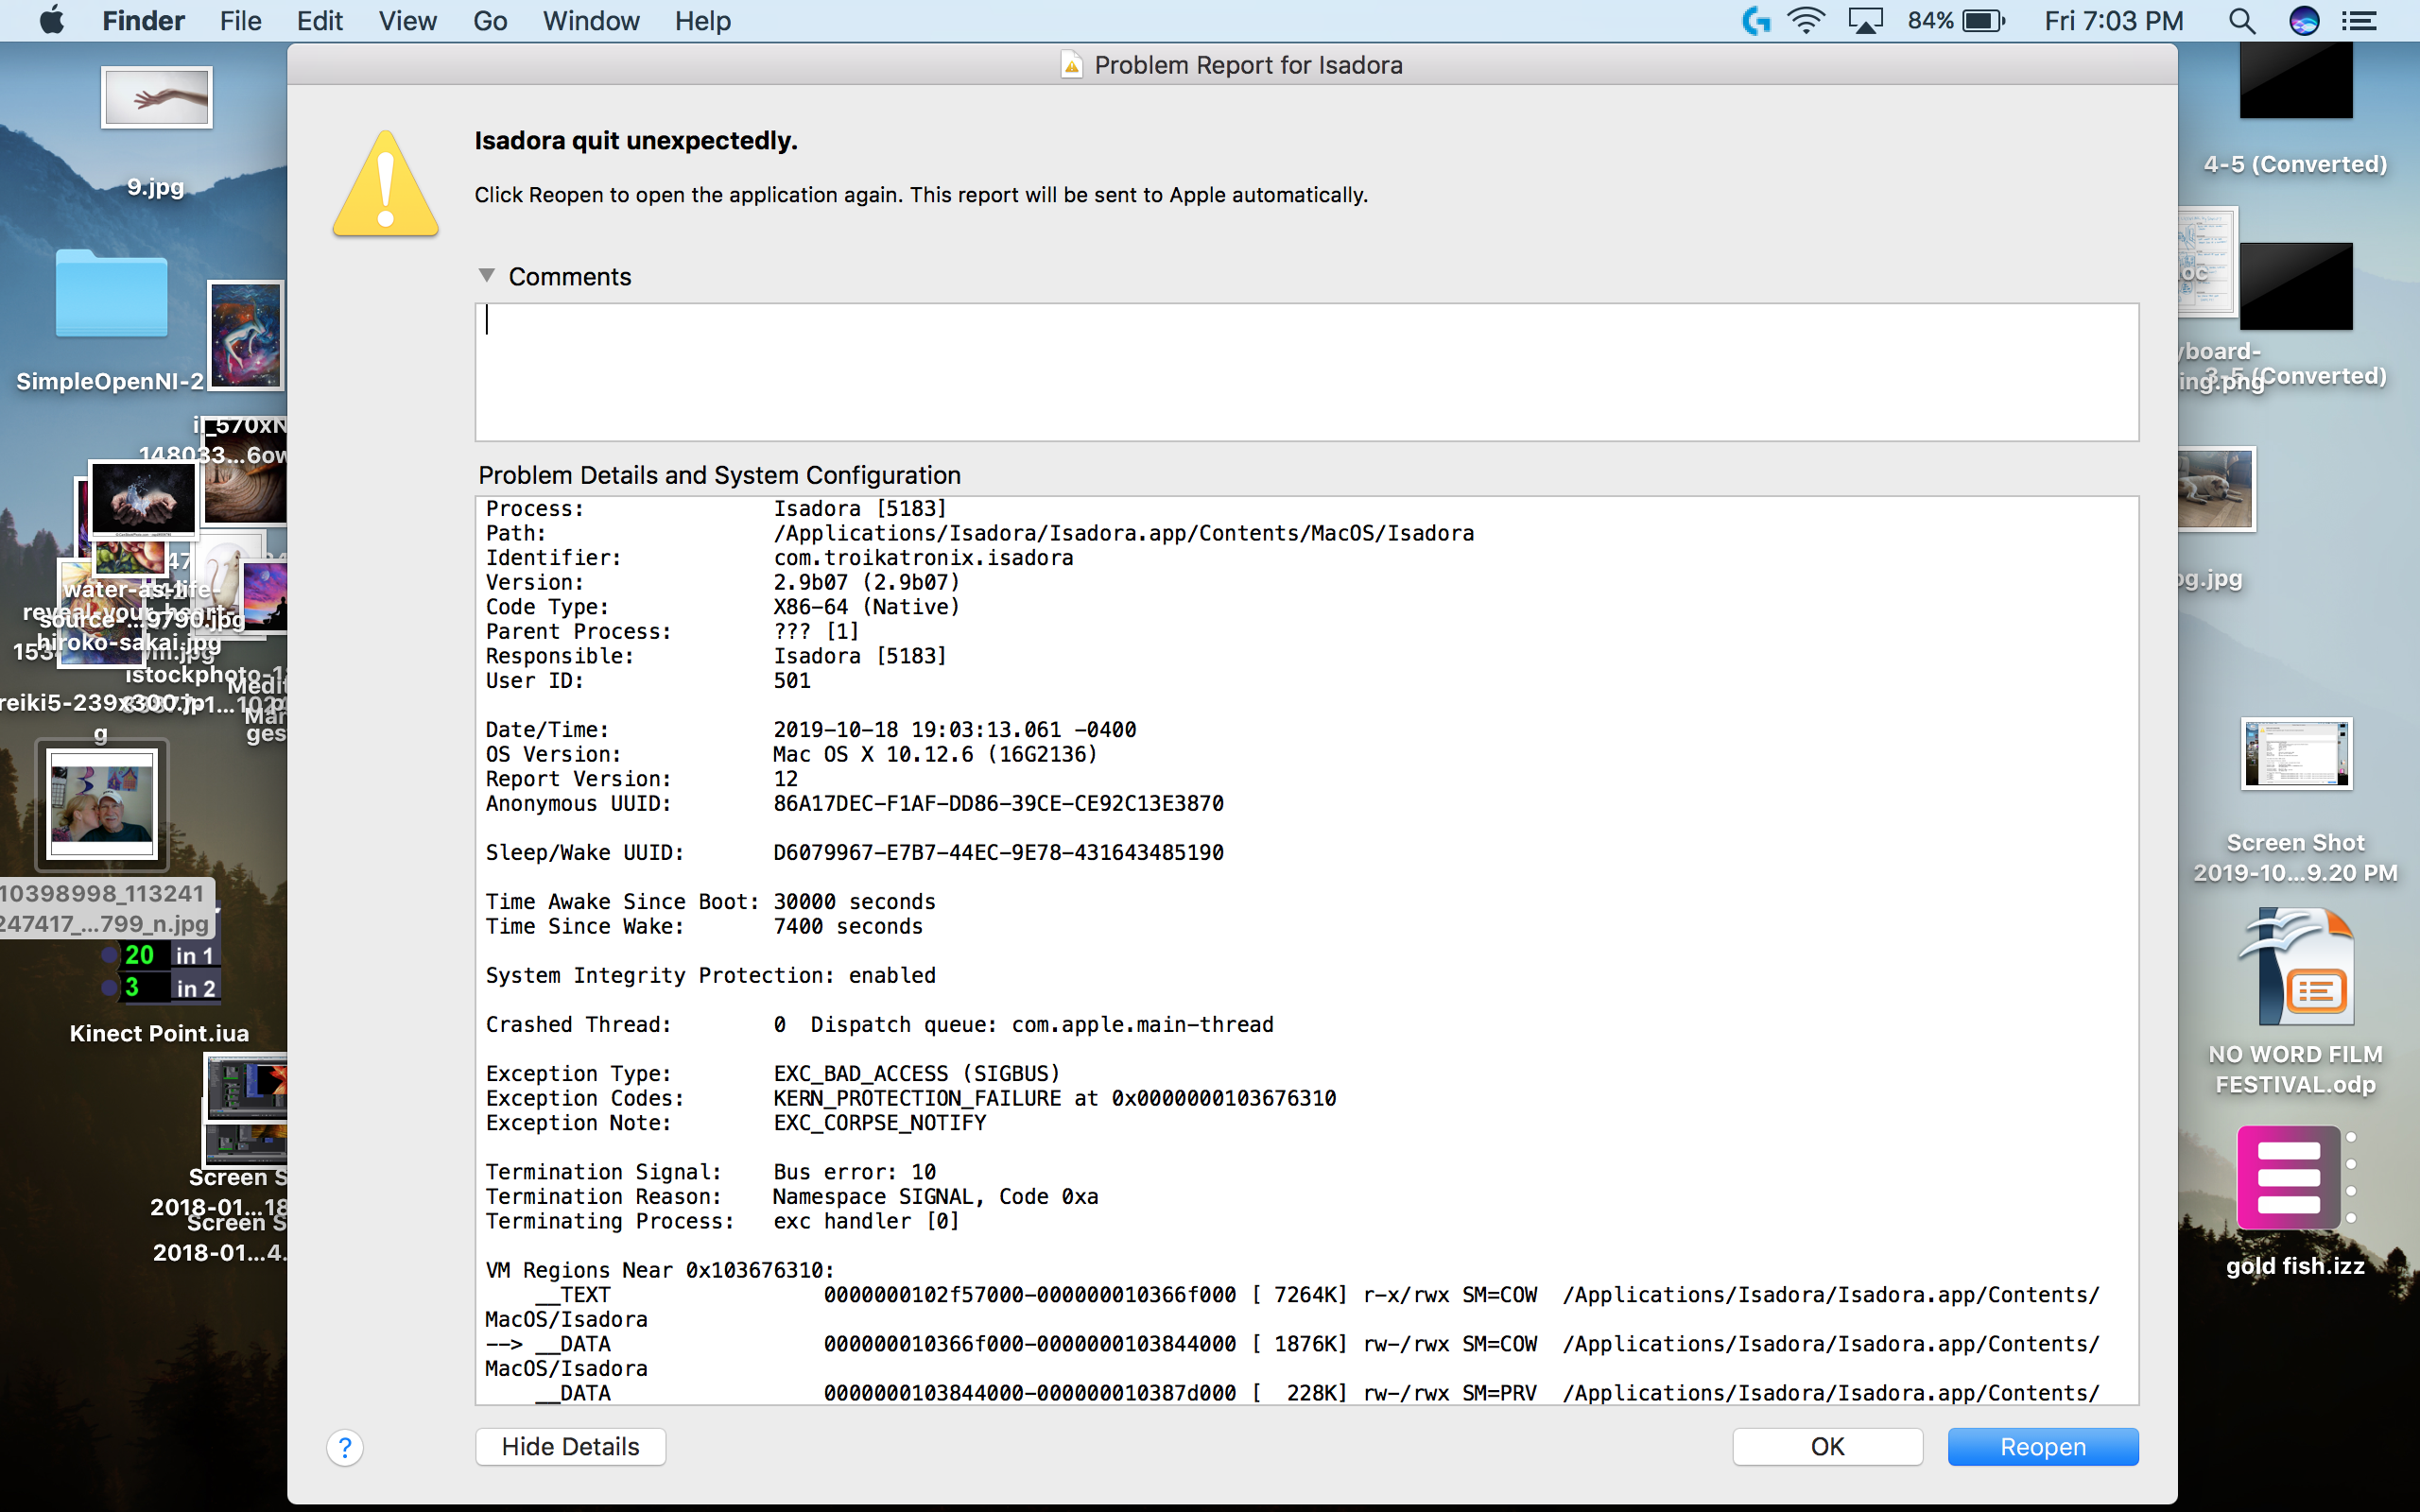
Task: Click the Version 2.9b07 line
Action: click(x=722, y=582)
